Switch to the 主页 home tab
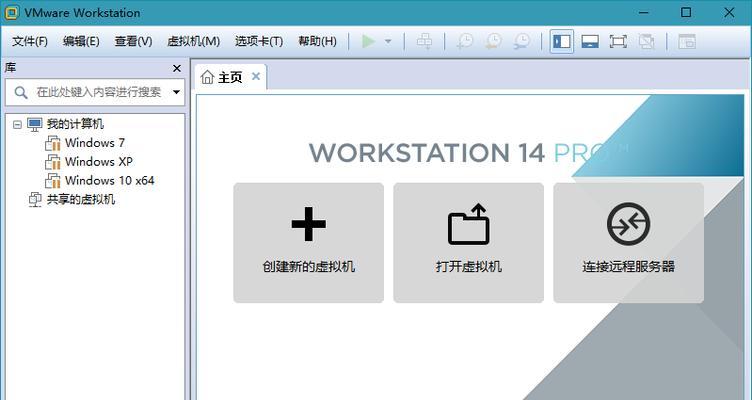Screen dimensions: 752x400 (x=230, y=77)
